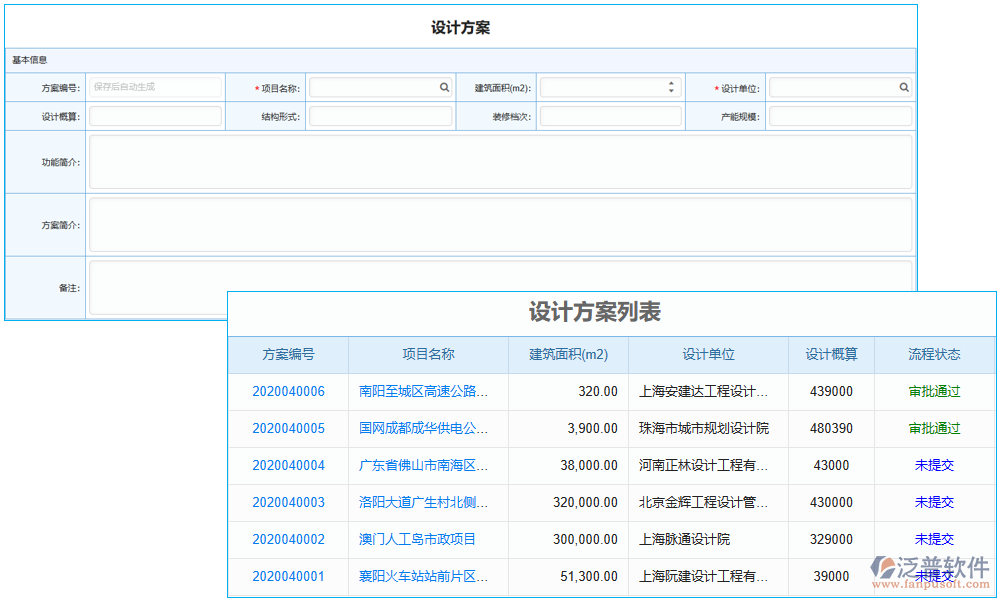1000x600 pixels.
Task: Click 未提交 status for scheme 2020040004
Action: tap(934, 465)
